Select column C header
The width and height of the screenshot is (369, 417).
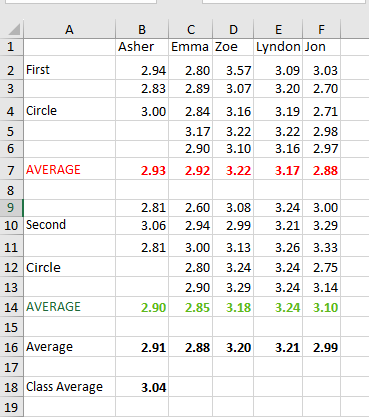pyautogui.click(x=191, y=30)
